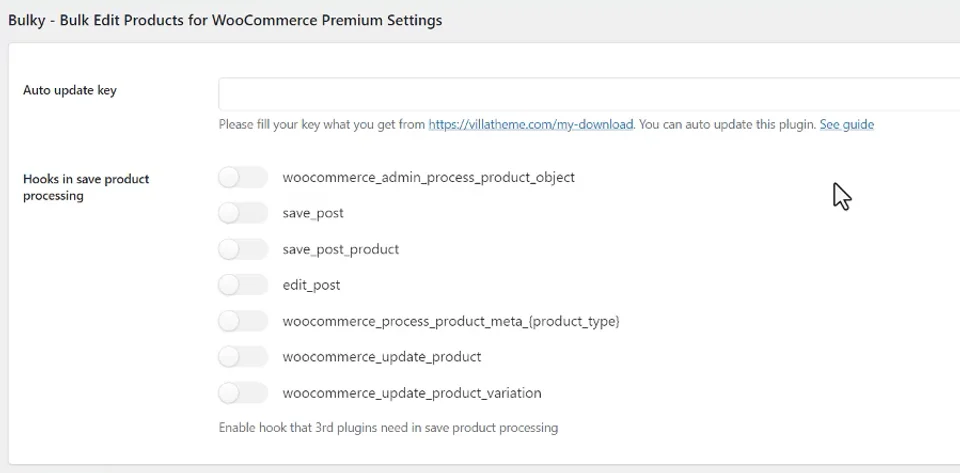Click the edit_post text label

(x=311, y=285)
